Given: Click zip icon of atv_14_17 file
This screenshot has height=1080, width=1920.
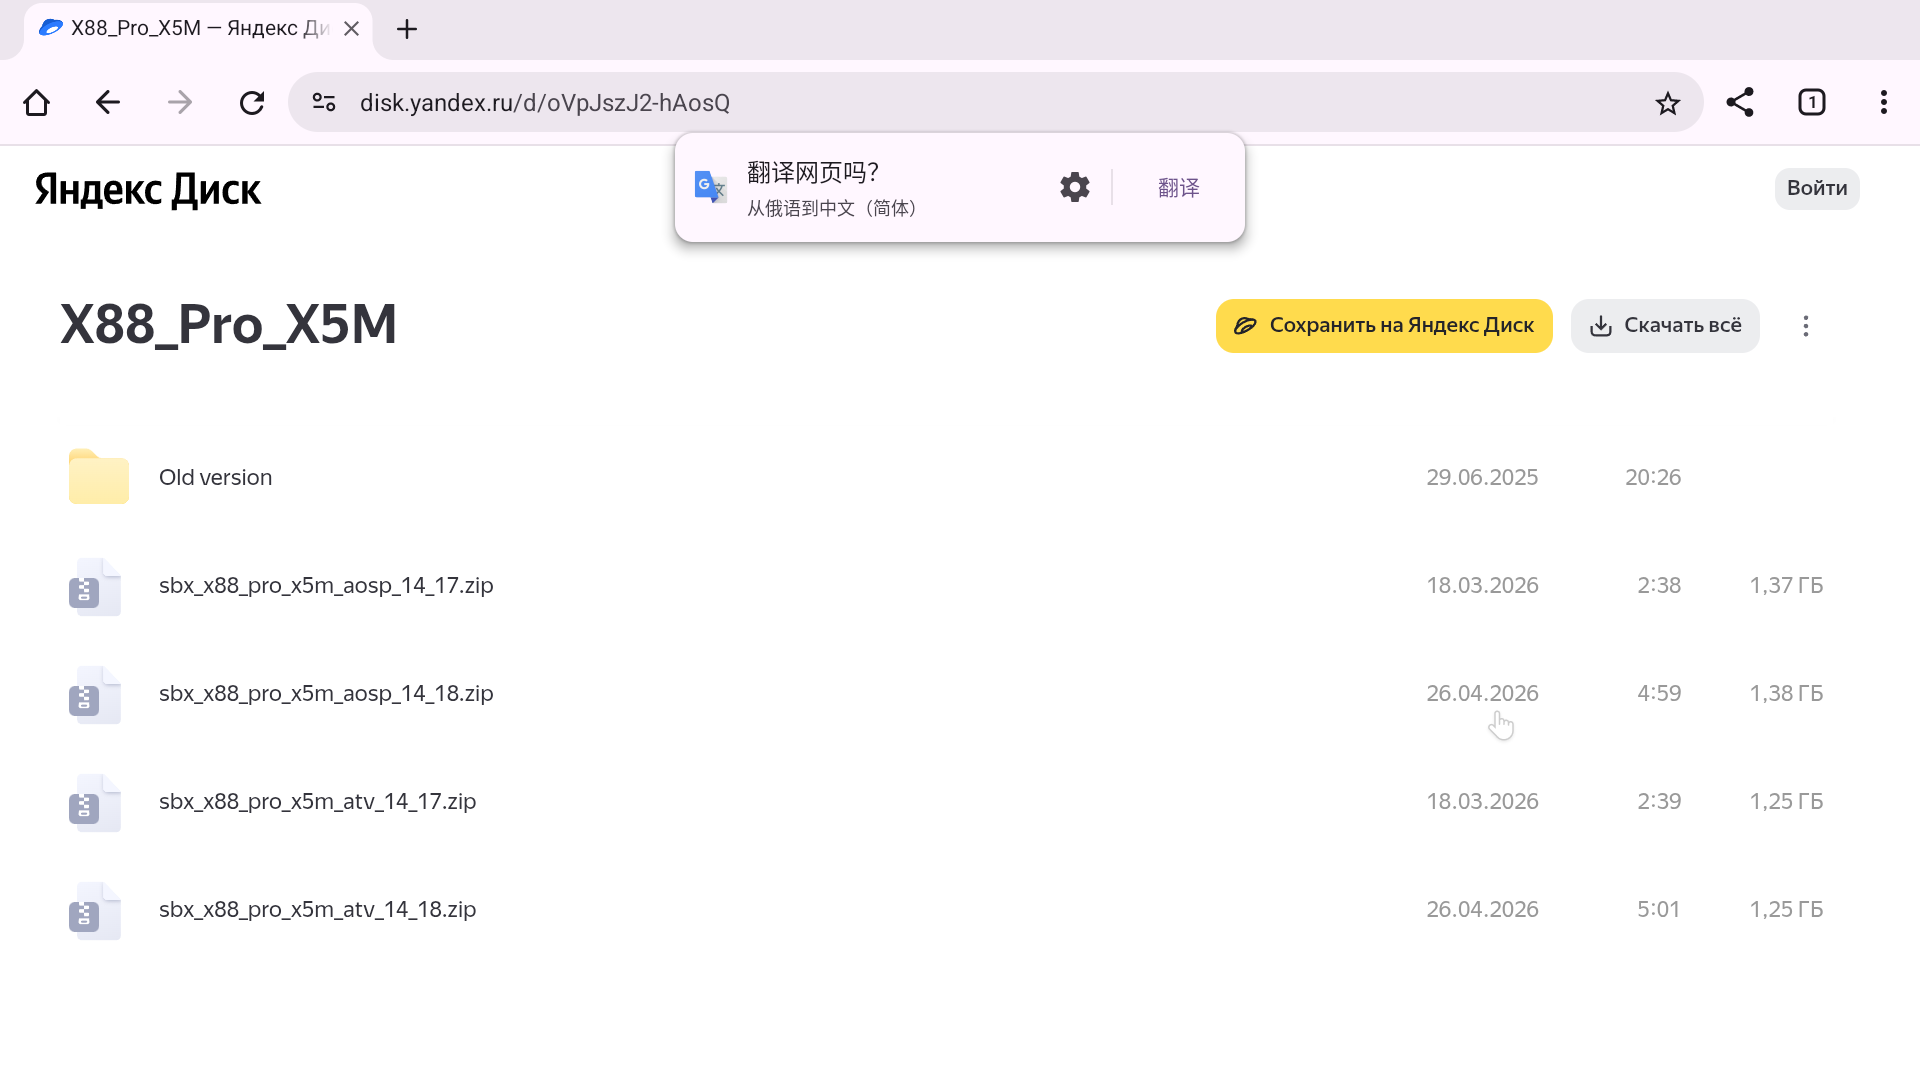Looking at the screenshot, I should click(95, 802).
